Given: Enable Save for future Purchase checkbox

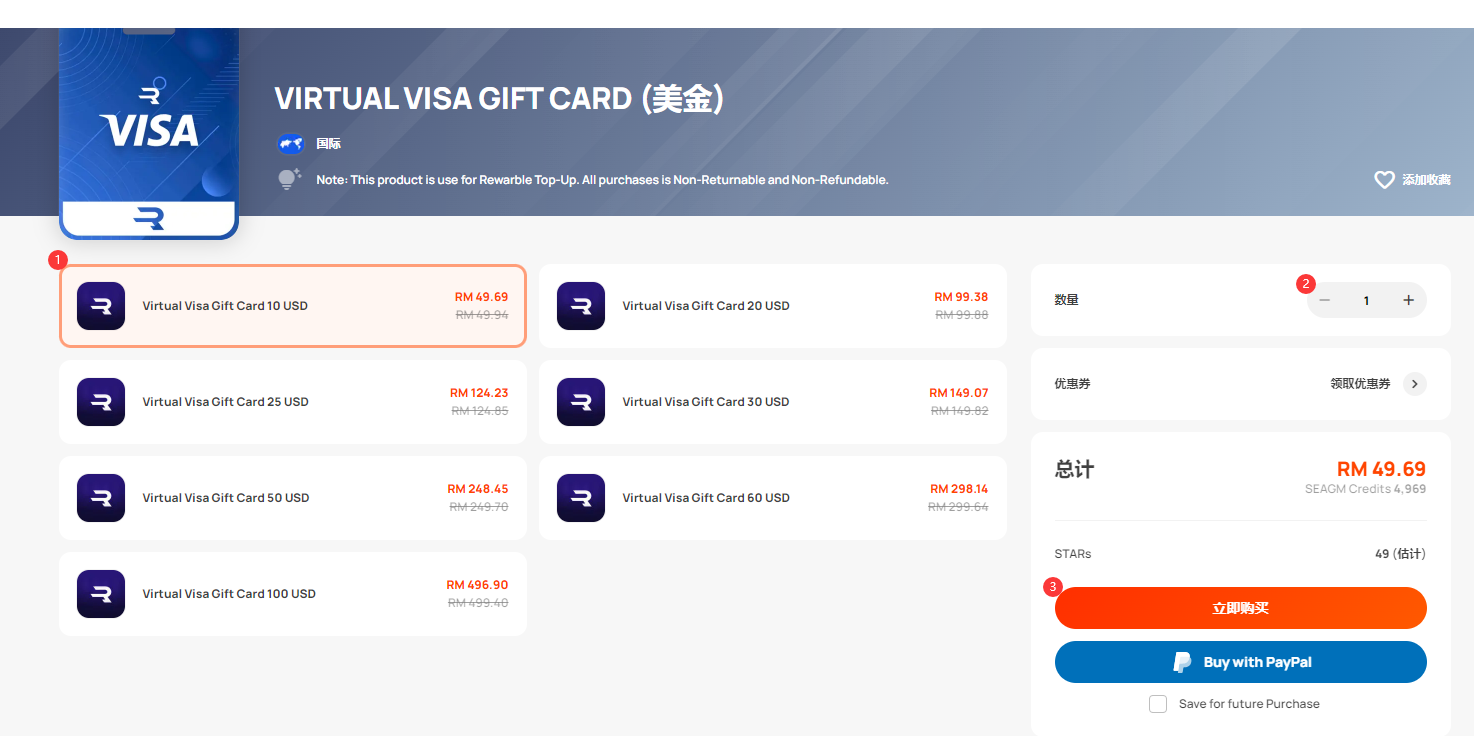Looking at the screenshot, I should coord(1158,704).
